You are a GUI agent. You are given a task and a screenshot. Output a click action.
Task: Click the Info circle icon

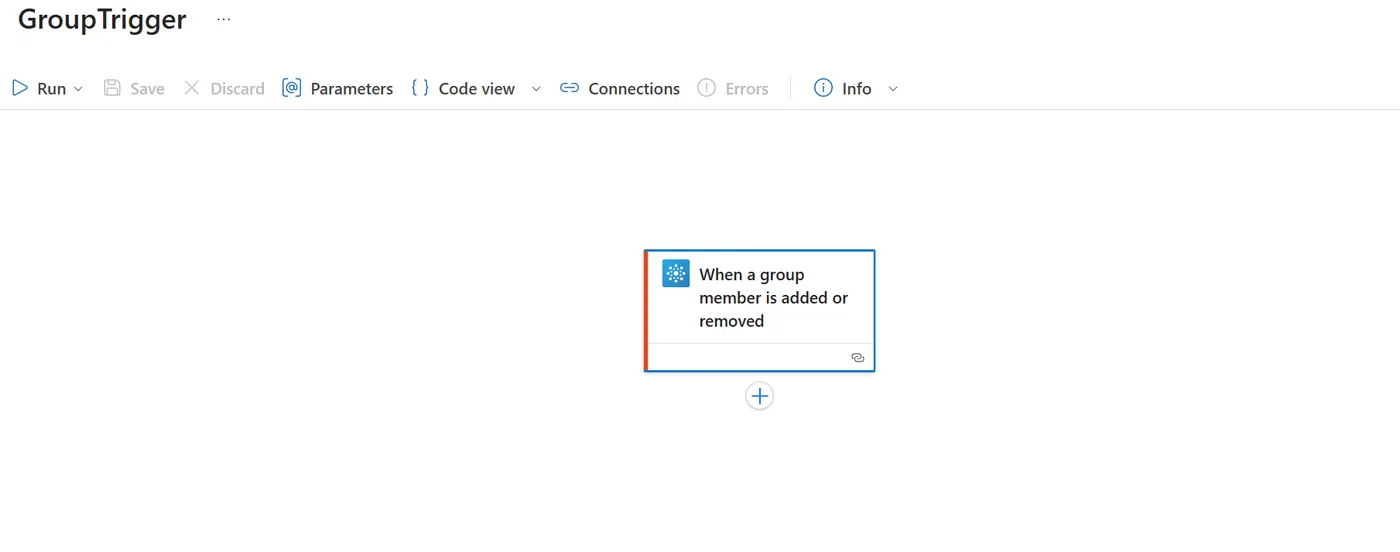[x=823, y=88]
